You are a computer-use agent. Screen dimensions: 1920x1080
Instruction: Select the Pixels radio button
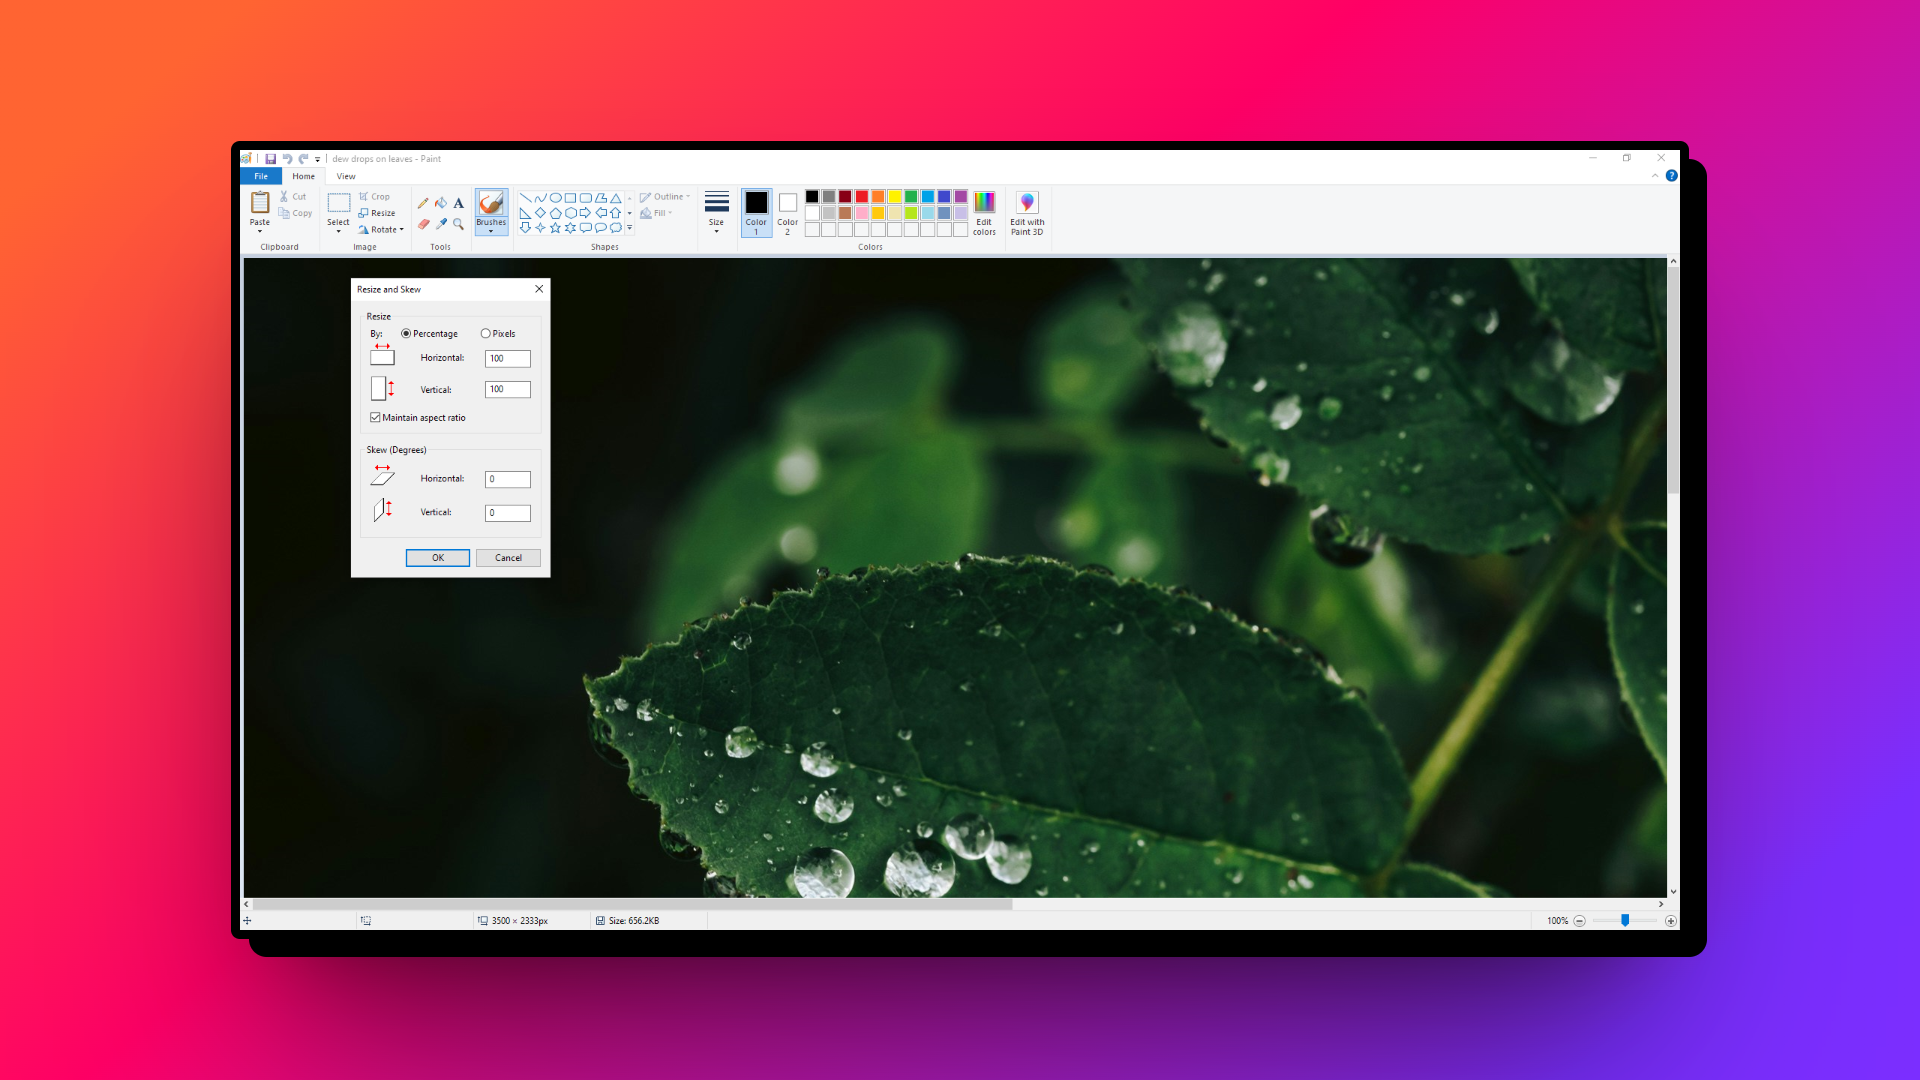coord(486,334)
